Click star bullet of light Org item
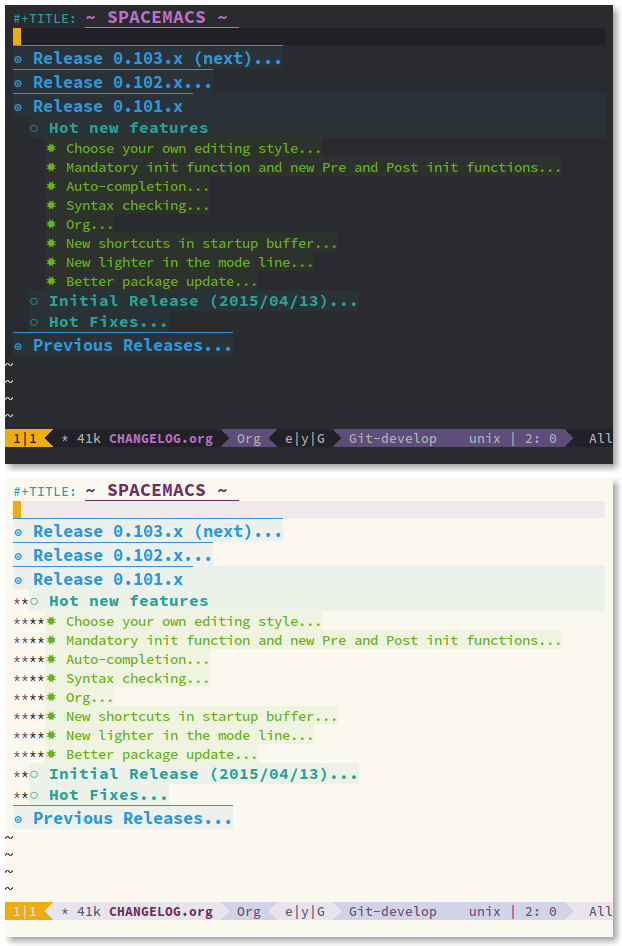622x946 pixels. [51, 697]
